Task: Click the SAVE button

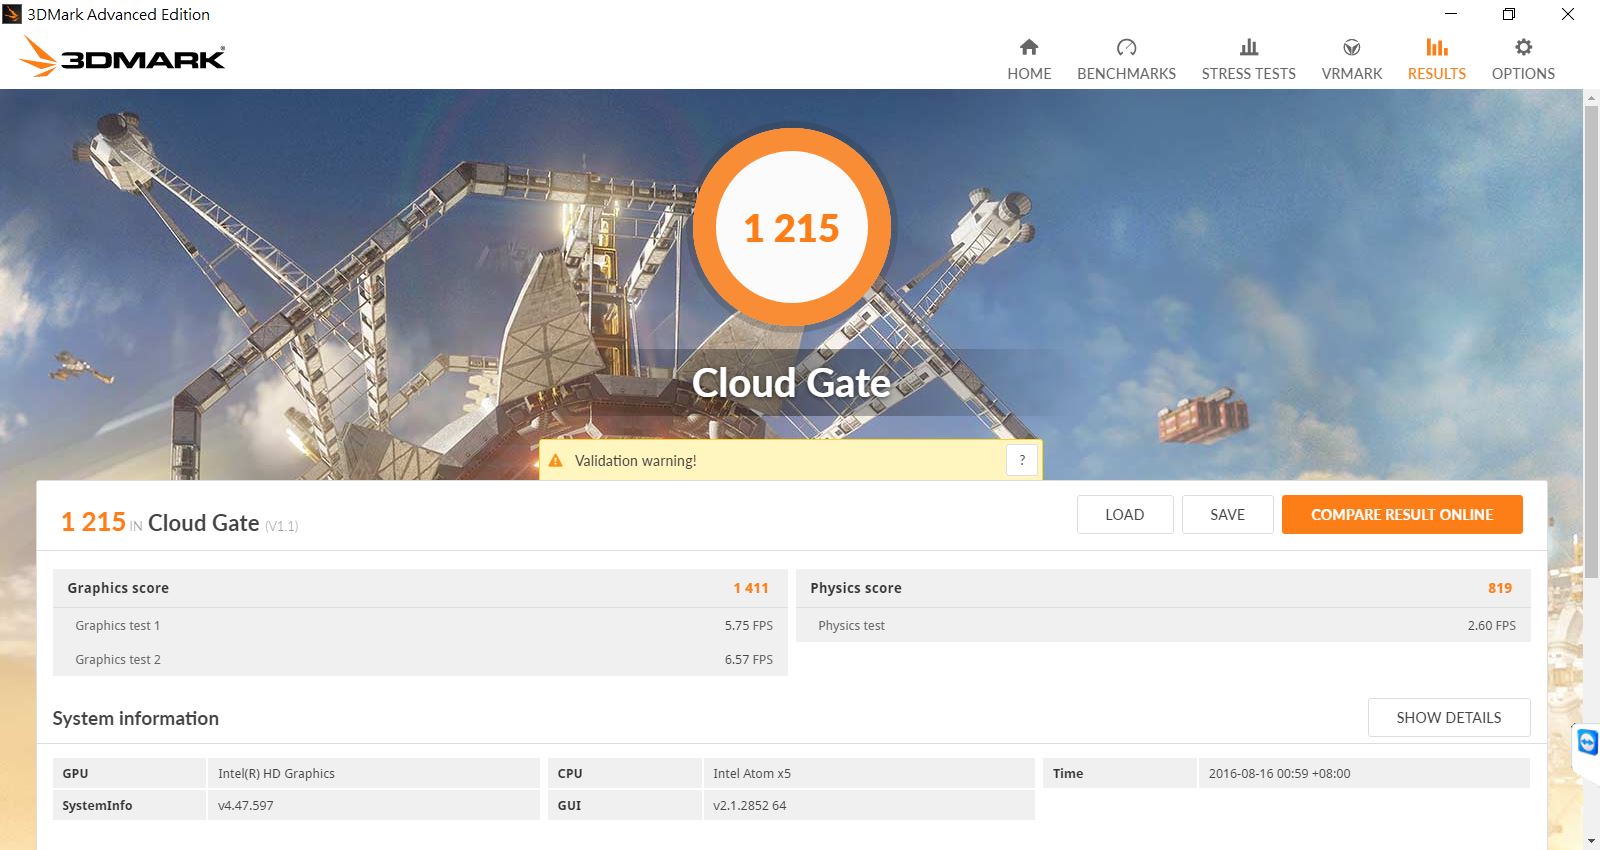Action: 1228,515
